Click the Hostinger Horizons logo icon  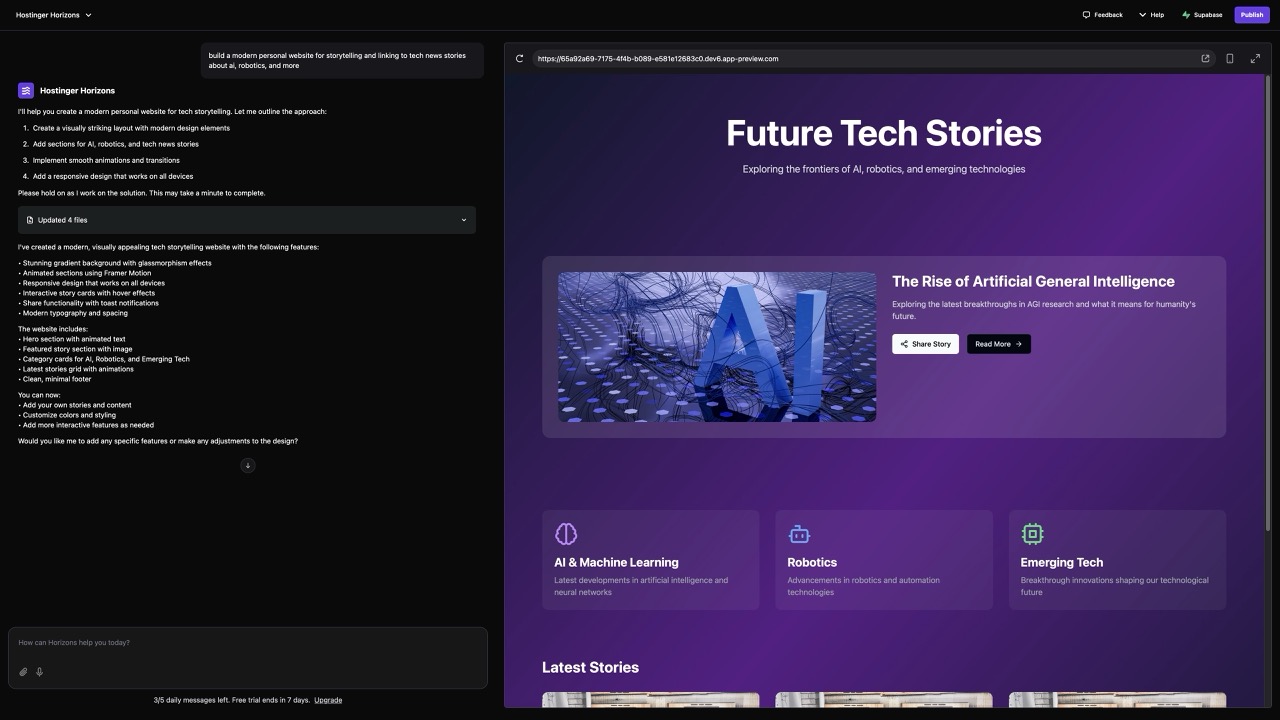tap(24, 90)
